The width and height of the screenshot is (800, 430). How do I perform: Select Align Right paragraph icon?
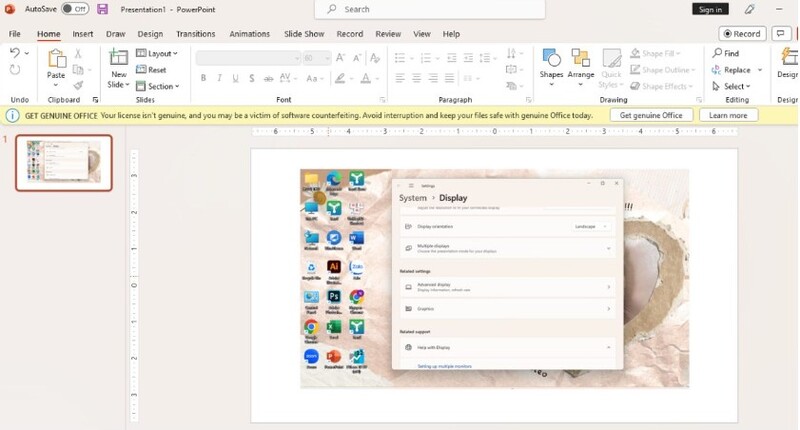point(433,78)
